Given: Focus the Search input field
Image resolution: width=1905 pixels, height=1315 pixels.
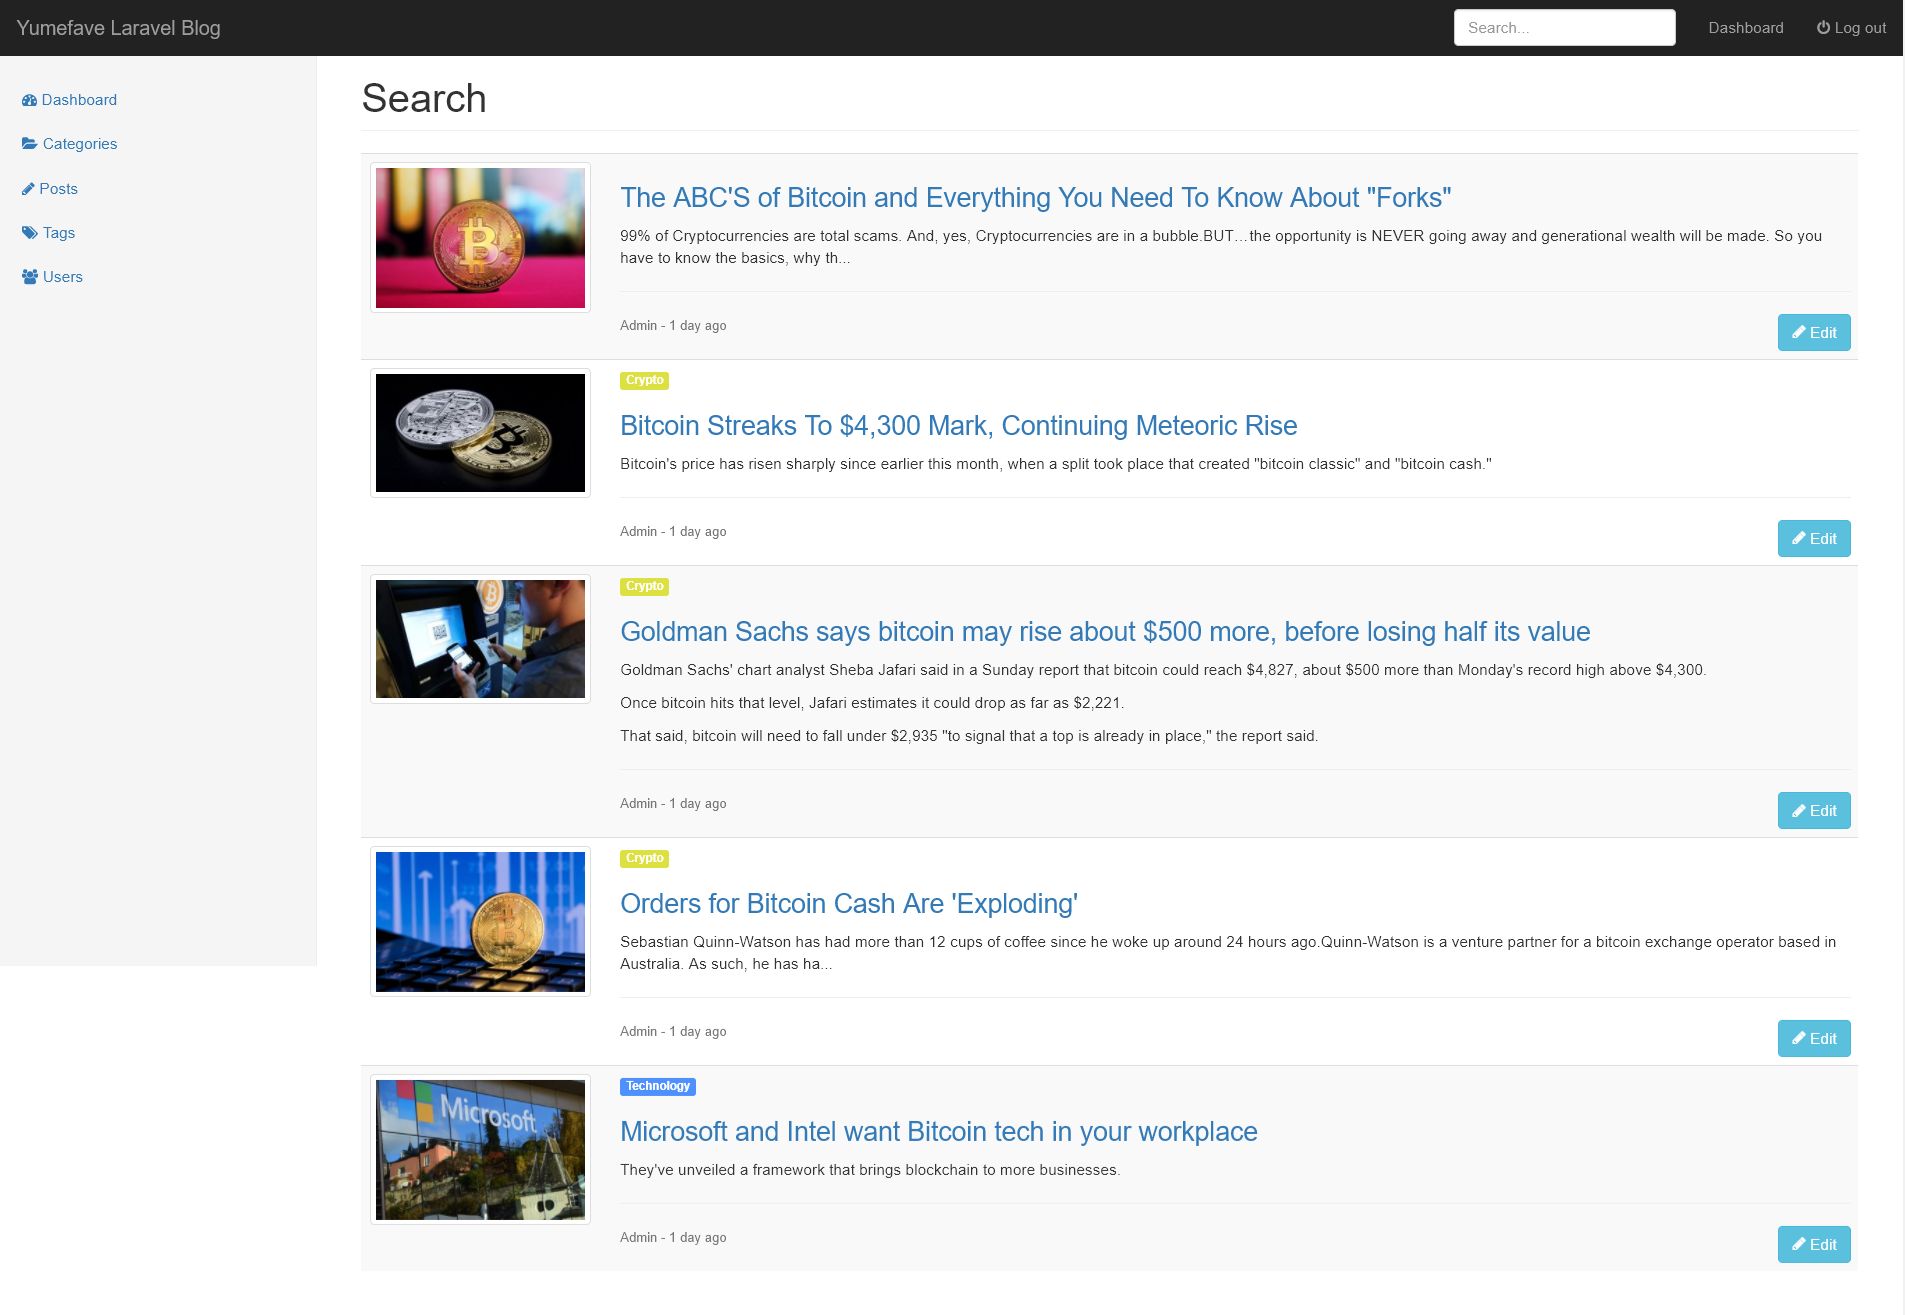Looking at the screenshot, I should (x=1564, y=28).
